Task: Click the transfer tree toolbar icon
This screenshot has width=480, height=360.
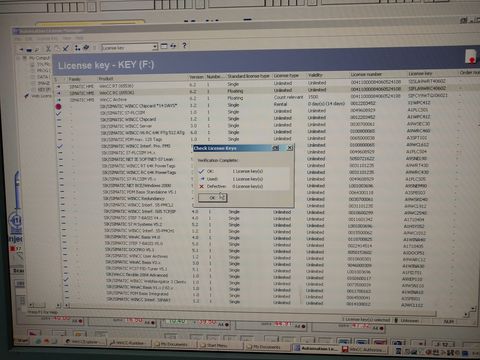Action: coord(77,48)
